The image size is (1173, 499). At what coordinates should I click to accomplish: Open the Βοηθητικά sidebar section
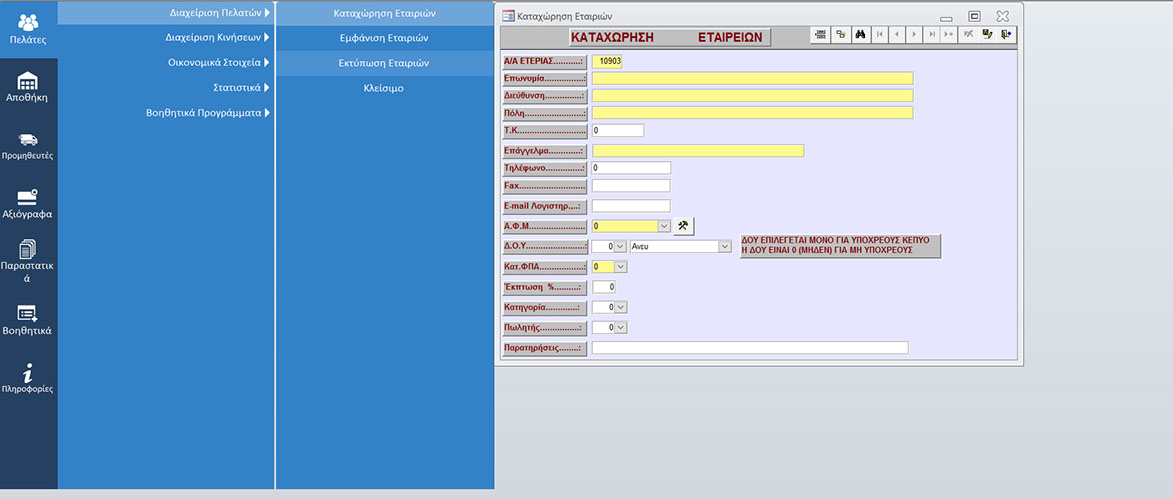pyautogui.click(x=28, y=320)
